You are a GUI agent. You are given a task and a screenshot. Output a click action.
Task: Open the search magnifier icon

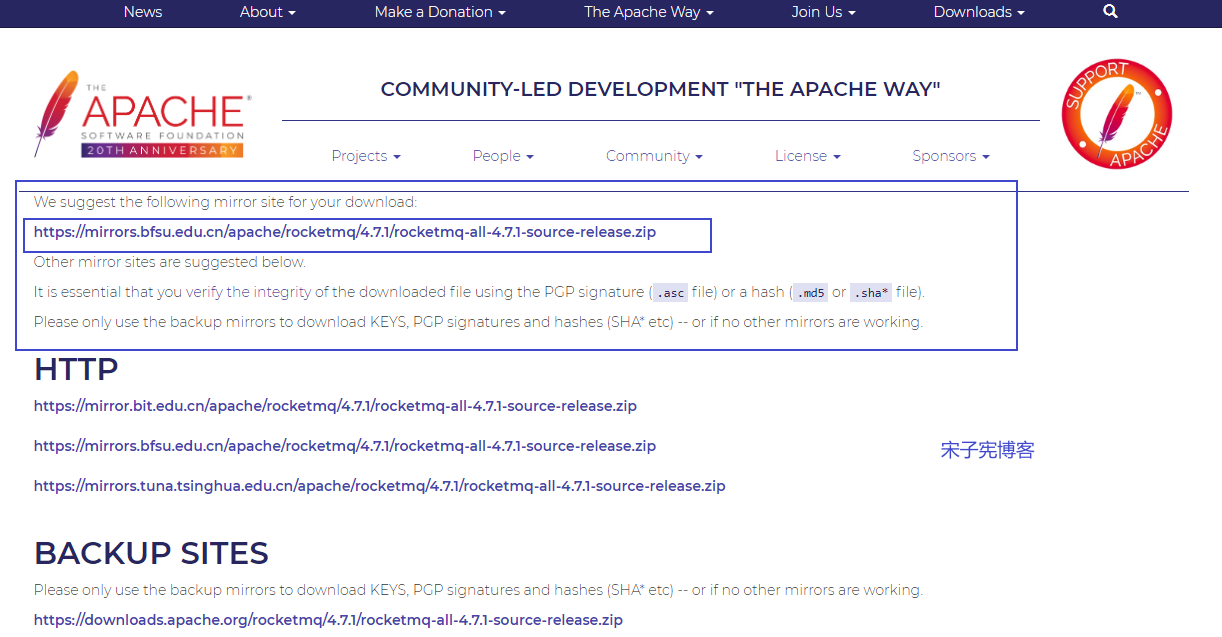click(x=1110, y=12)
